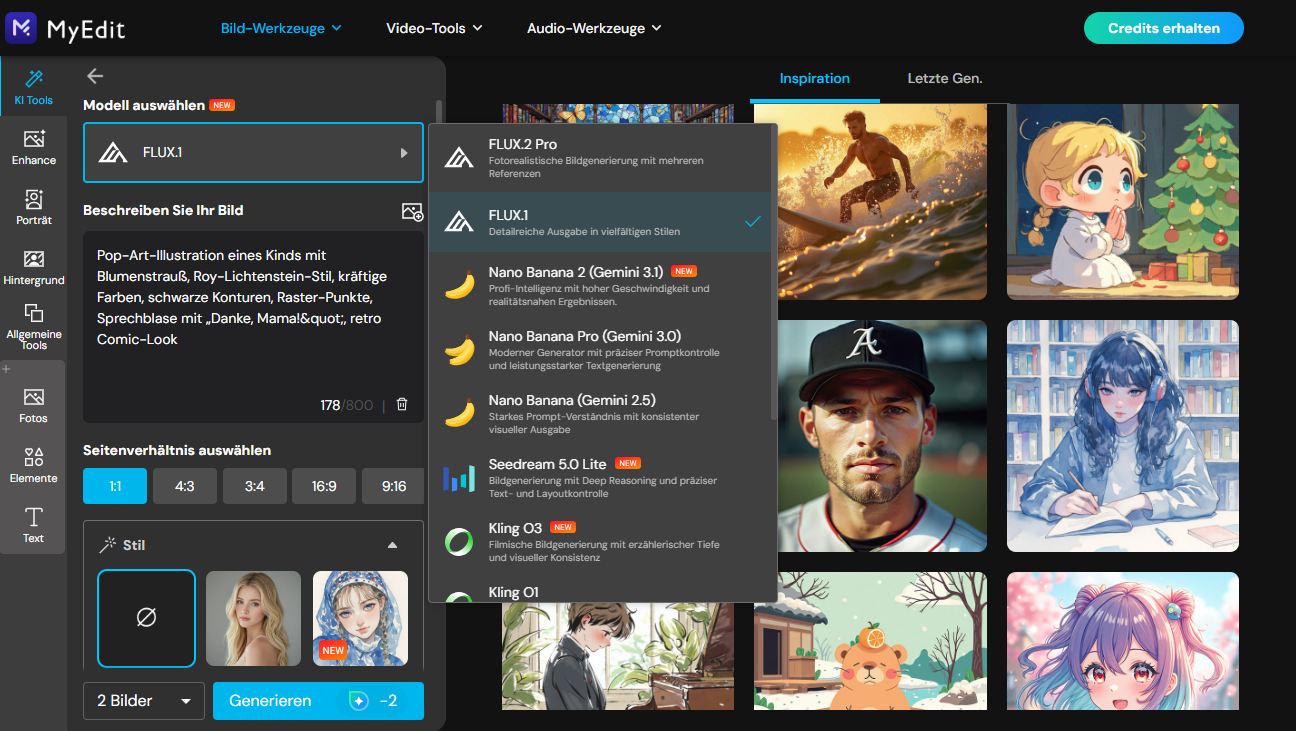Open the Bild-Werkzeuge dropdown menu
Screen dimensions: 1296x731
click(x=281, y=28)
